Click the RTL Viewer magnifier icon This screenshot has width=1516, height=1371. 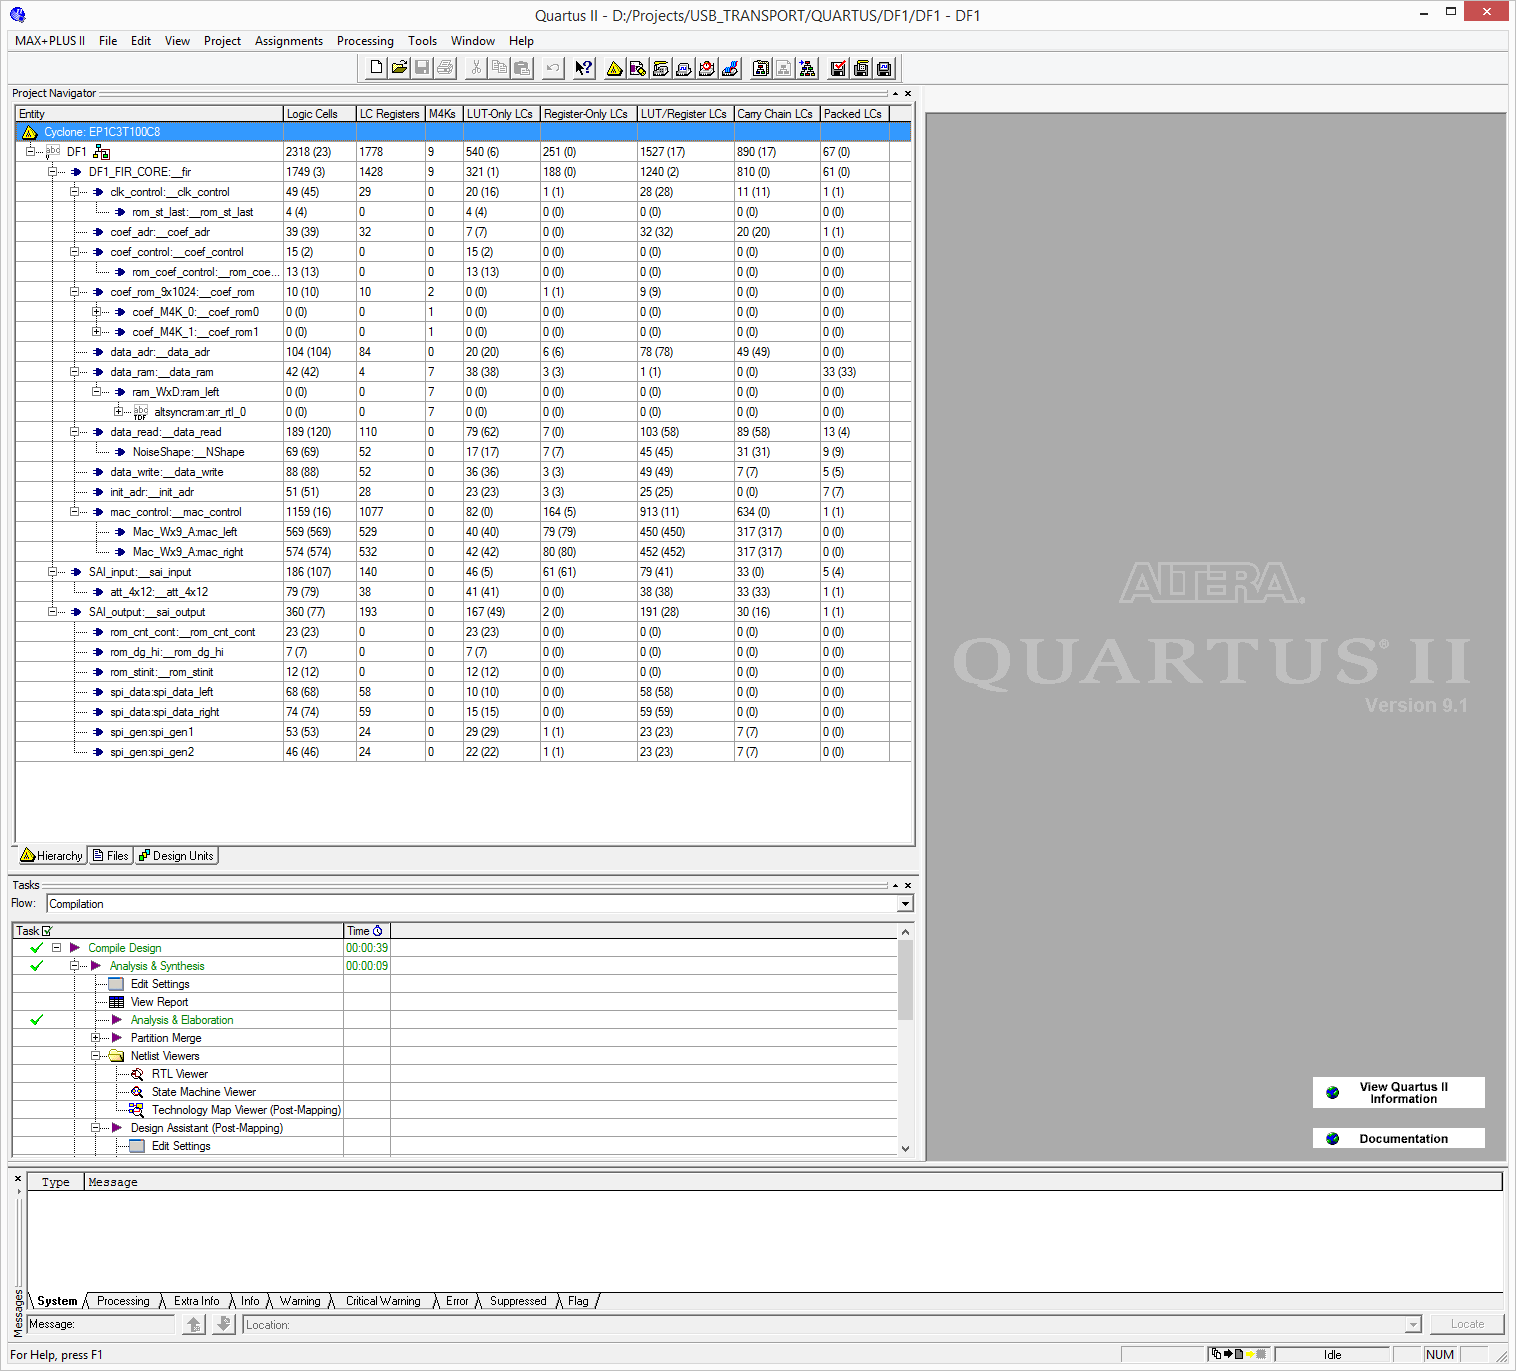tap(137, 1074)
